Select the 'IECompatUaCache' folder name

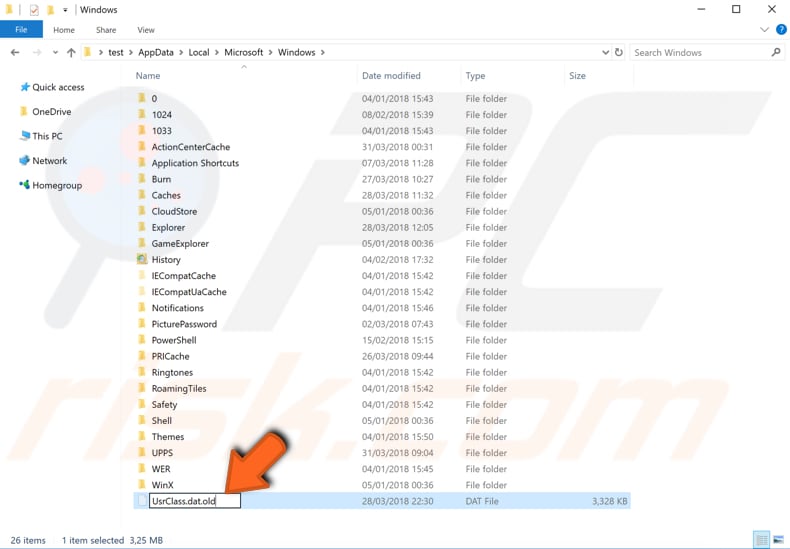189,292
